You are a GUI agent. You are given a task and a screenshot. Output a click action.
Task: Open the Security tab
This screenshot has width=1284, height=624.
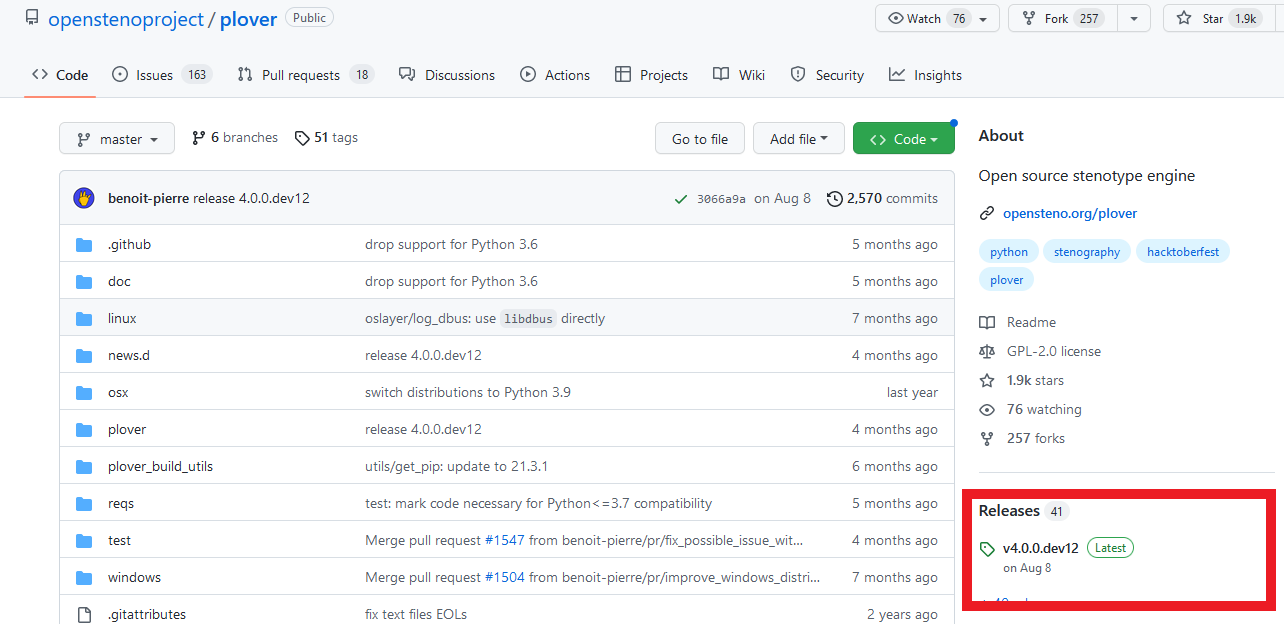(x=827, y=75)
